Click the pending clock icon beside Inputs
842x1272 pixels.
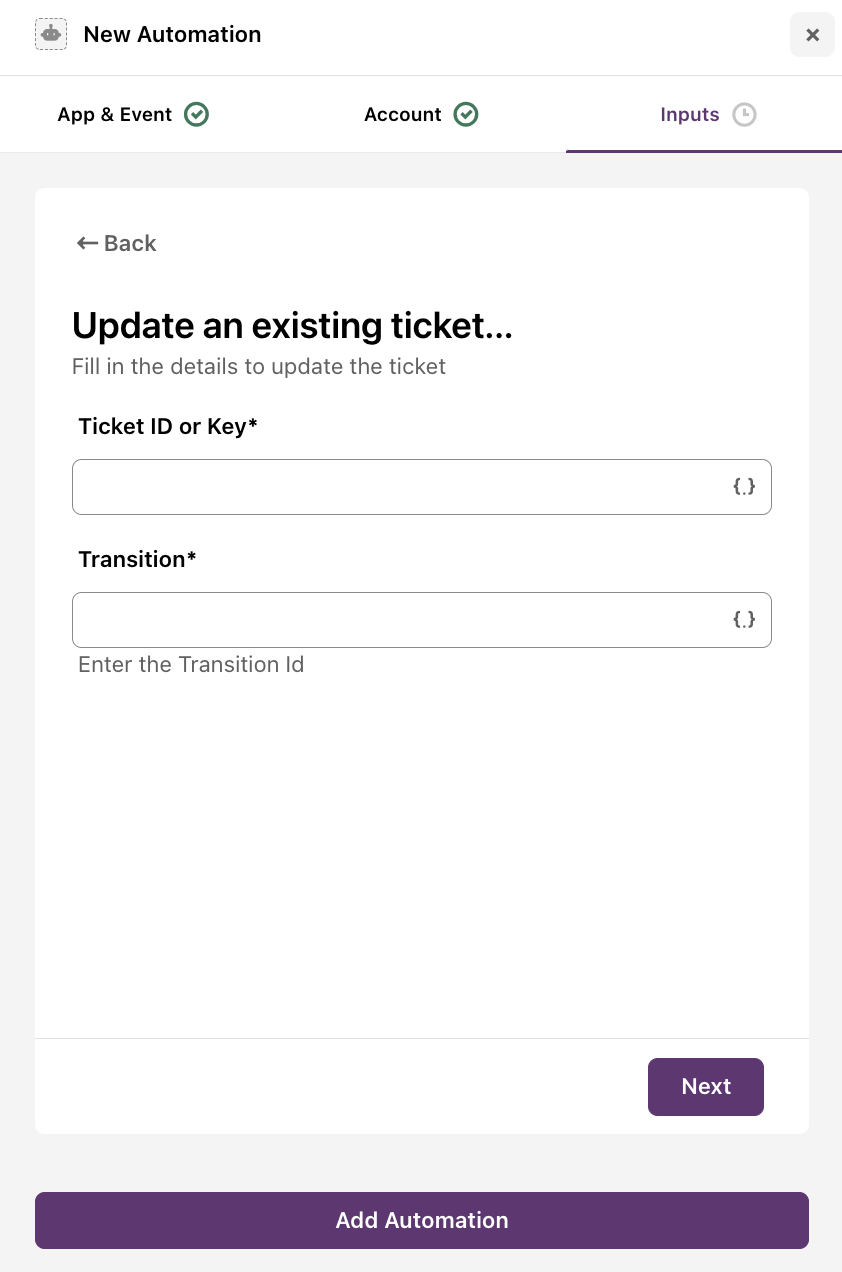pyautogui.click(x=744, y=114)
